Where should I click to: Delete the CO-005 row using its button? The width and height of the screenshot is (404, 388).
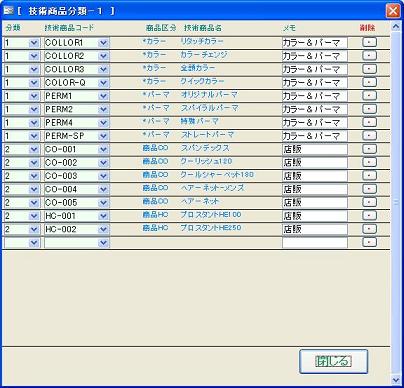point(369,202)
